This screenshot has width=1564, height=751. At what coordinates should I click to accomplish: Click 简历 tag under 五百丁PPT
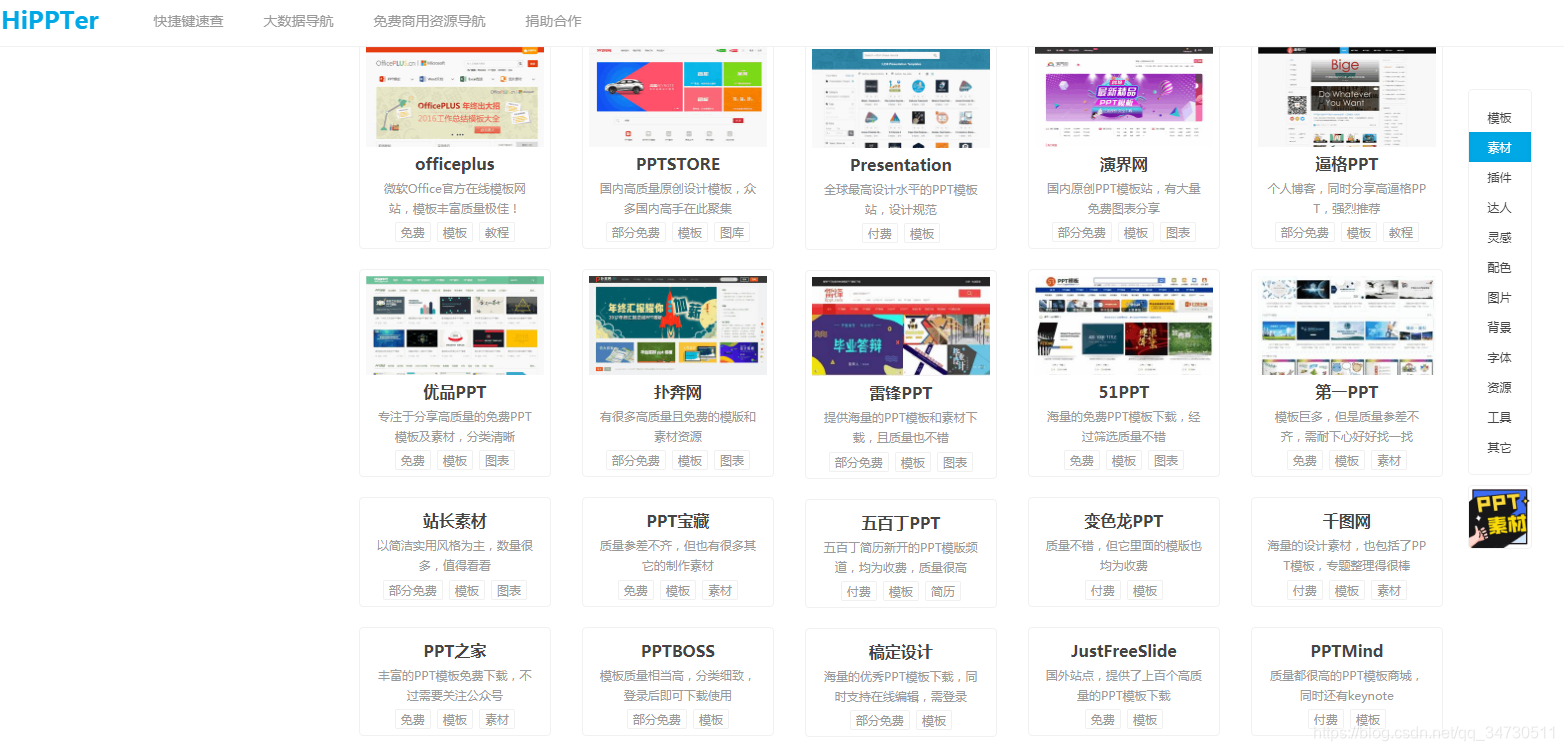pyautogui.click(x=943, y=591)
